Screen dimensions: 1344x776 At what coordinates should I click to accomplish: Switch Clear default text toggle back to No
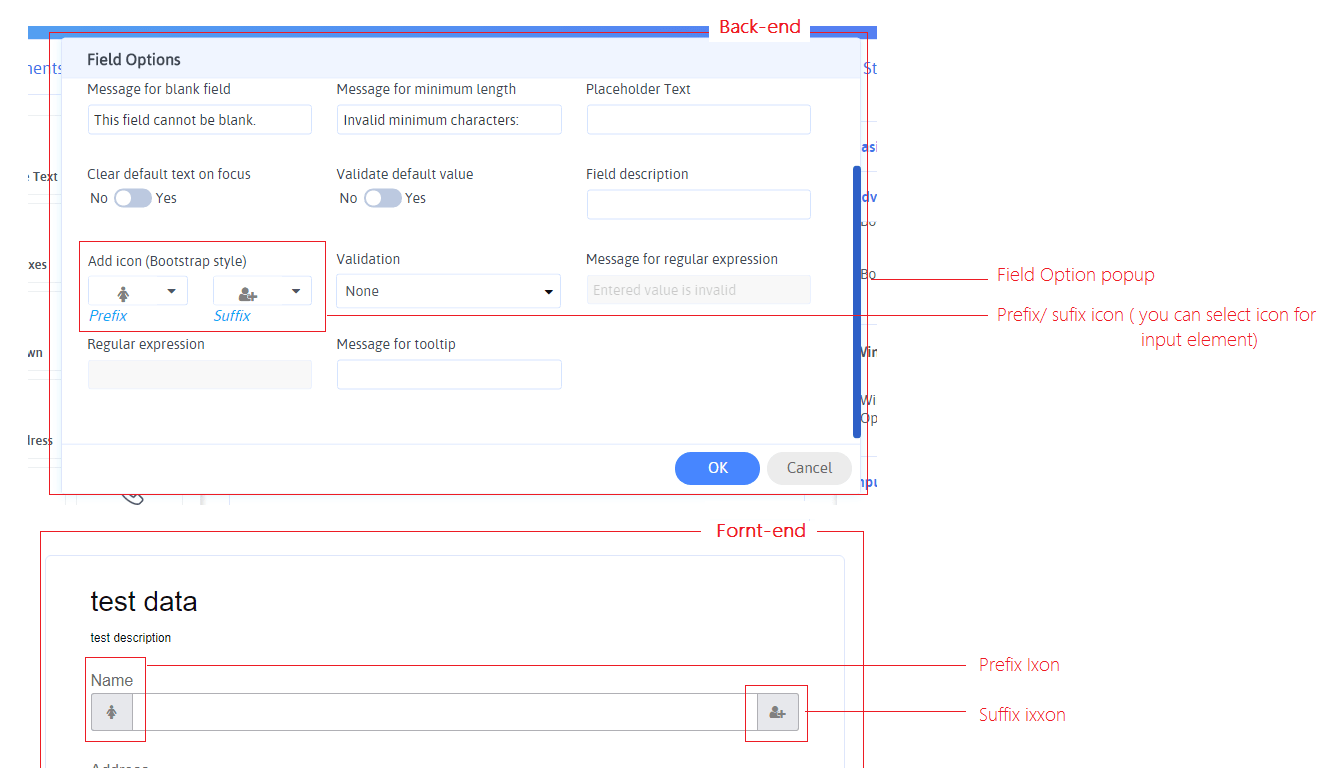coord(125,198)
